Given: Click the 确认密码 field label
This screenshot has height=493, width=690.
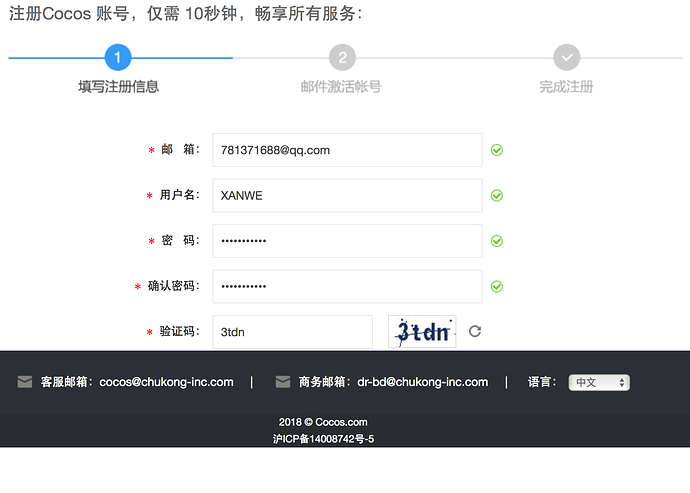Looking at the screenshot, I should click(x=174, y=286).
